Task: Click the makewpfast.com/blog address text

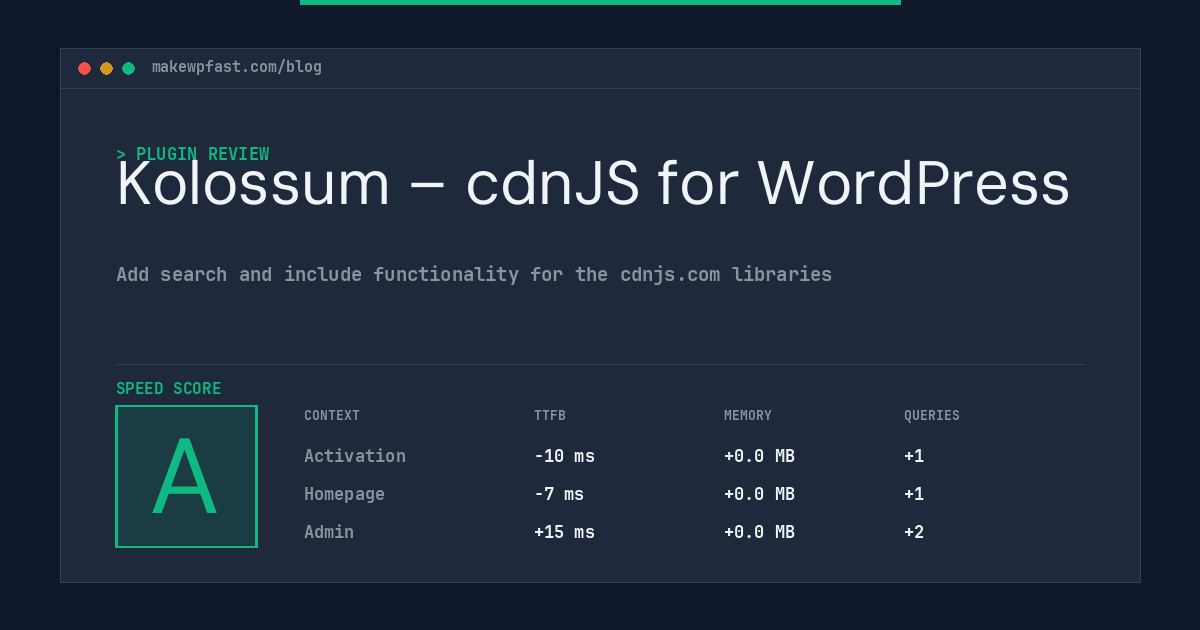Action: (x=237, y=67)
